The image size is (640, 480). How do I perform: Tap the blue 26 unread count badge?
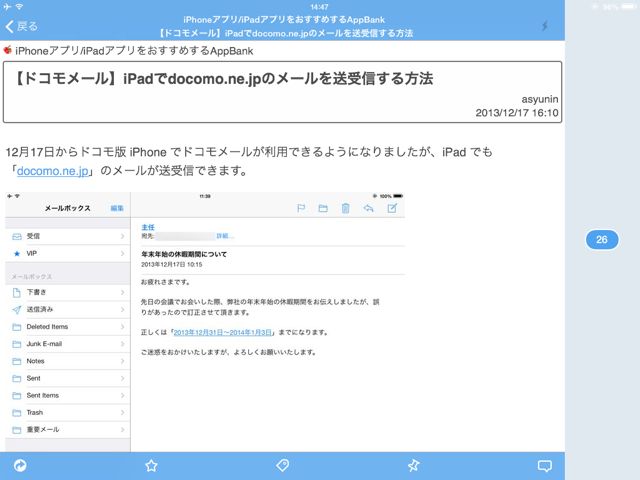coord(602,240)
